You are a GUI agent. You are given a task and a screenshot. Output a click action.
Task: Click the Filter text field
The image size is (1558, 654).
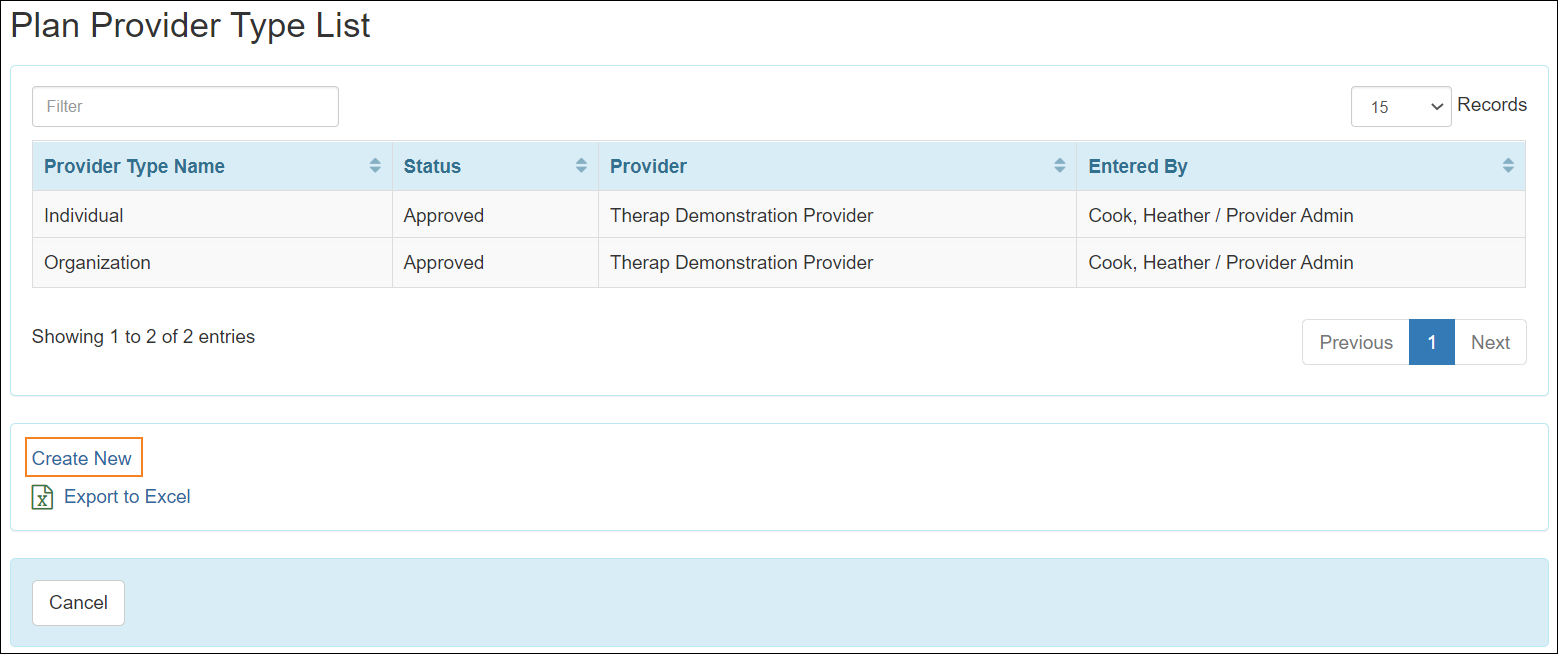coord(185,106)
